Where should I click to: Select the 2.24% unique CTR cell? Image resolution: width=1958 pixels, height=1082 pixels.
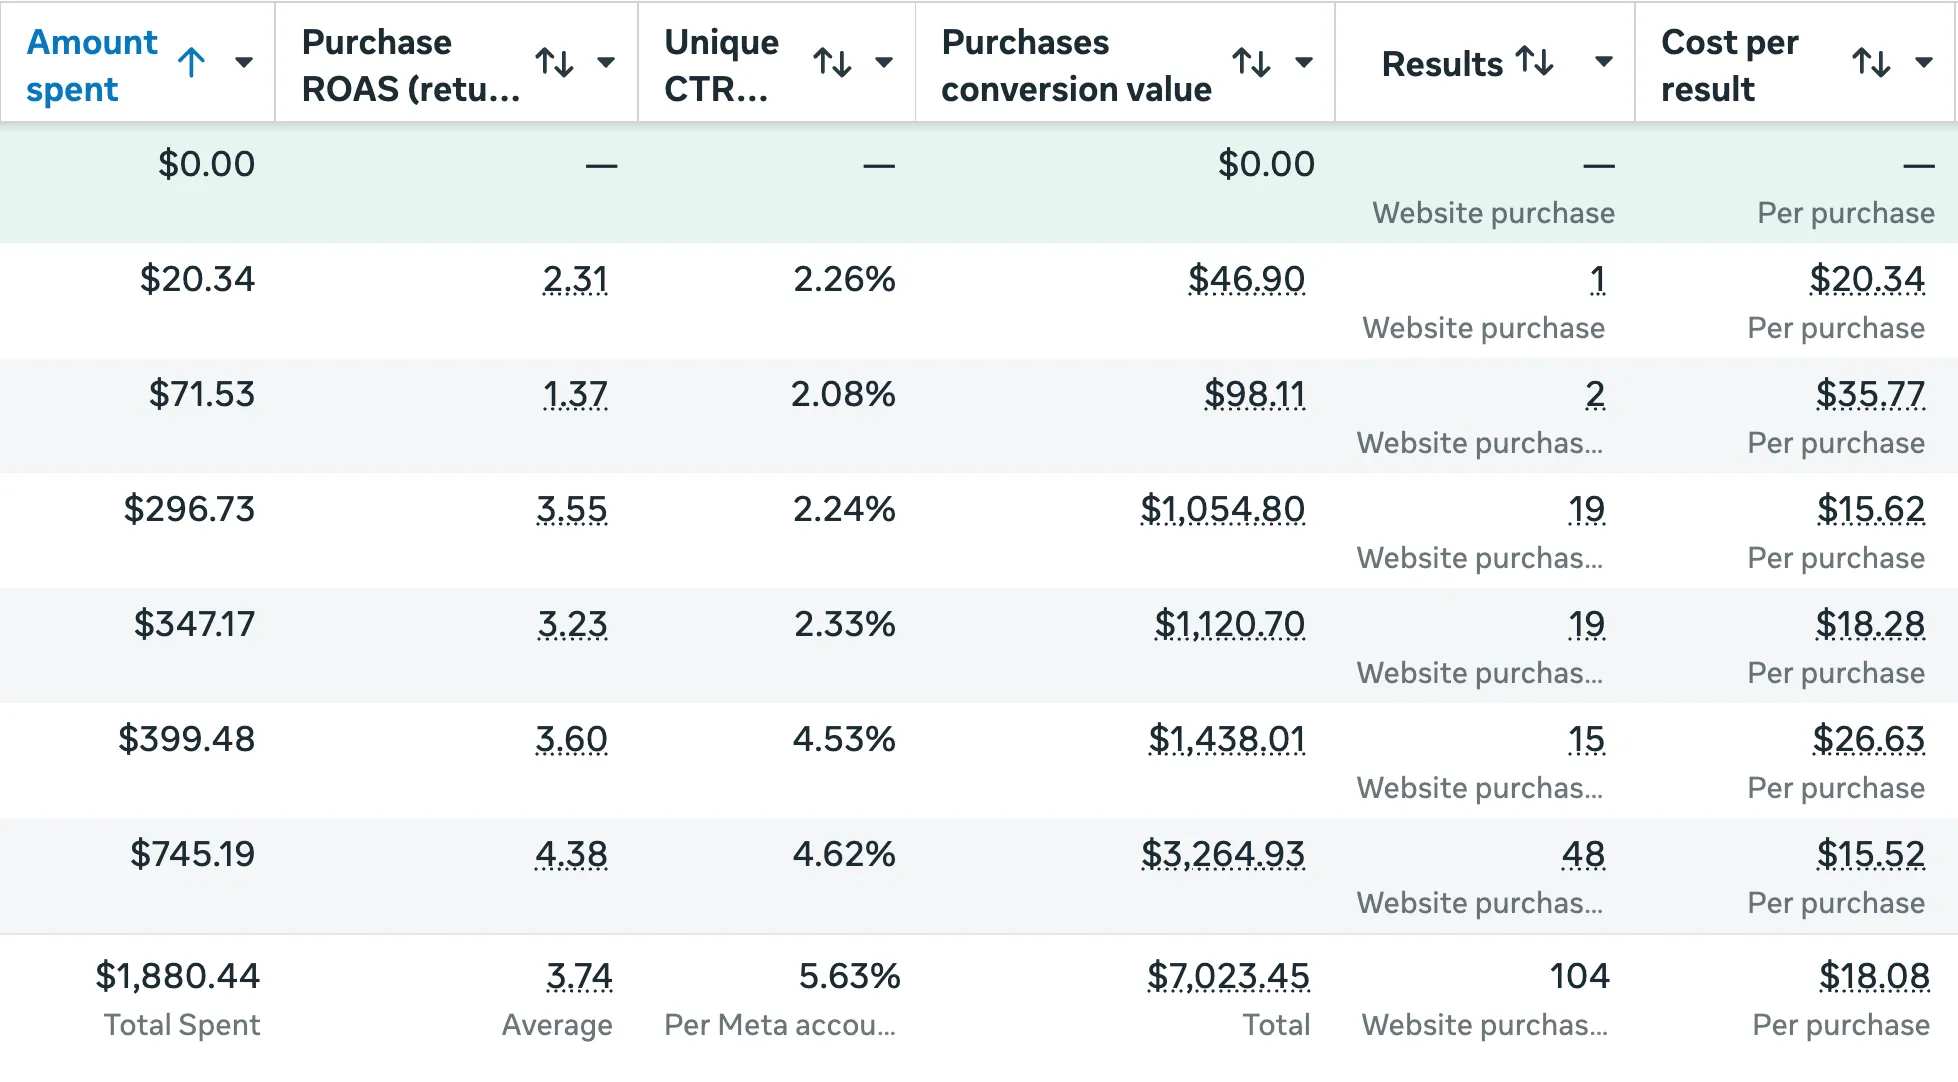pyautogui.click(x=844, y=509)
